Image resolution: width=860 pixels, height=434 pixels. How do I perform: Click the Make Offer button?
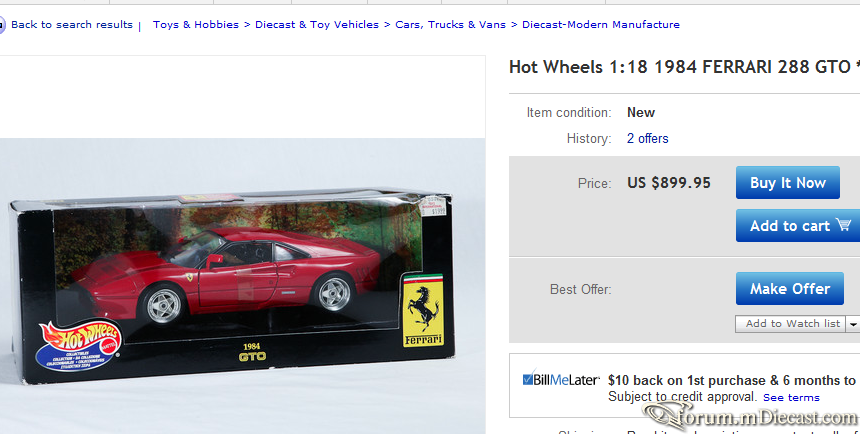(790, 289)
